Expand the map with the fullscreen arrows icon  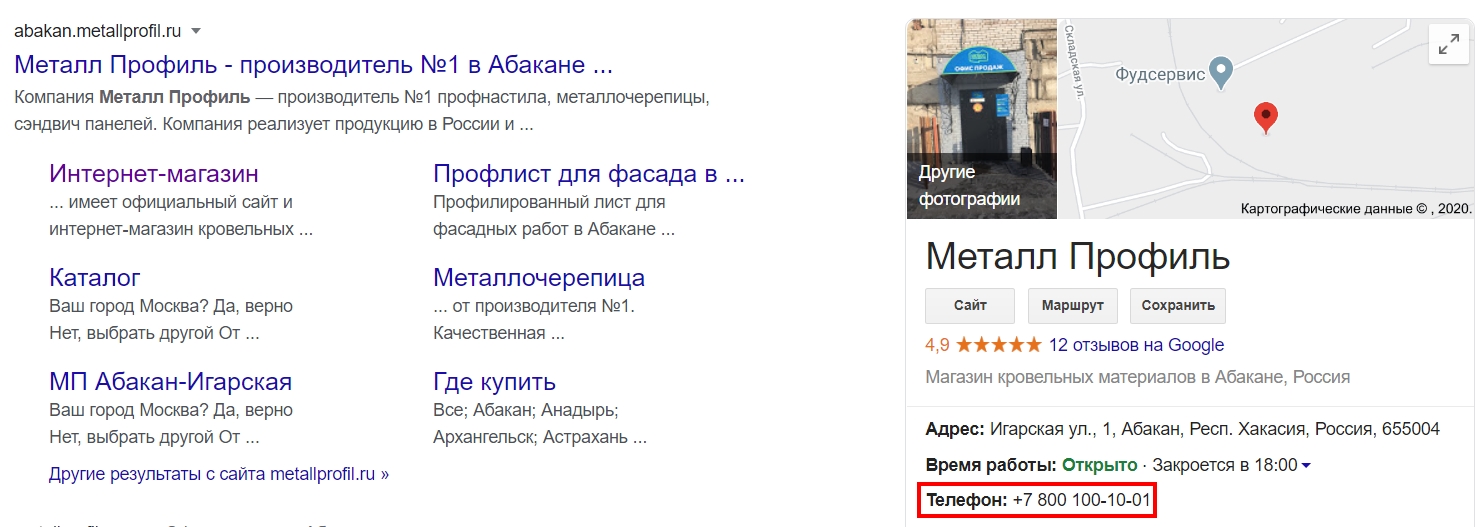pyautogui.click(x=1448, y=45)
